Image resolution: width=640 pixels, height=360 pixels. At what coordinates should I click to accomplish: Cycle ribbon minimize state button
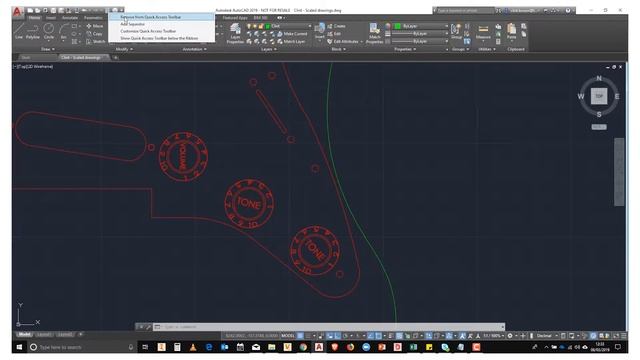coord(280,18)
